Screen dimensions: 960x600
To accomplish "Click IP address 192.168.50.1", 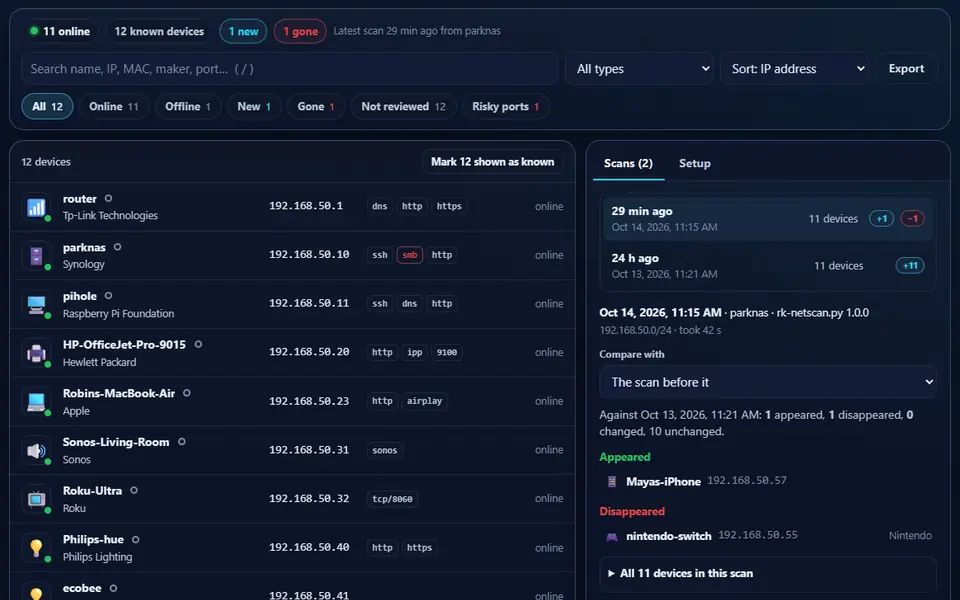I will (x=306, y=206).
